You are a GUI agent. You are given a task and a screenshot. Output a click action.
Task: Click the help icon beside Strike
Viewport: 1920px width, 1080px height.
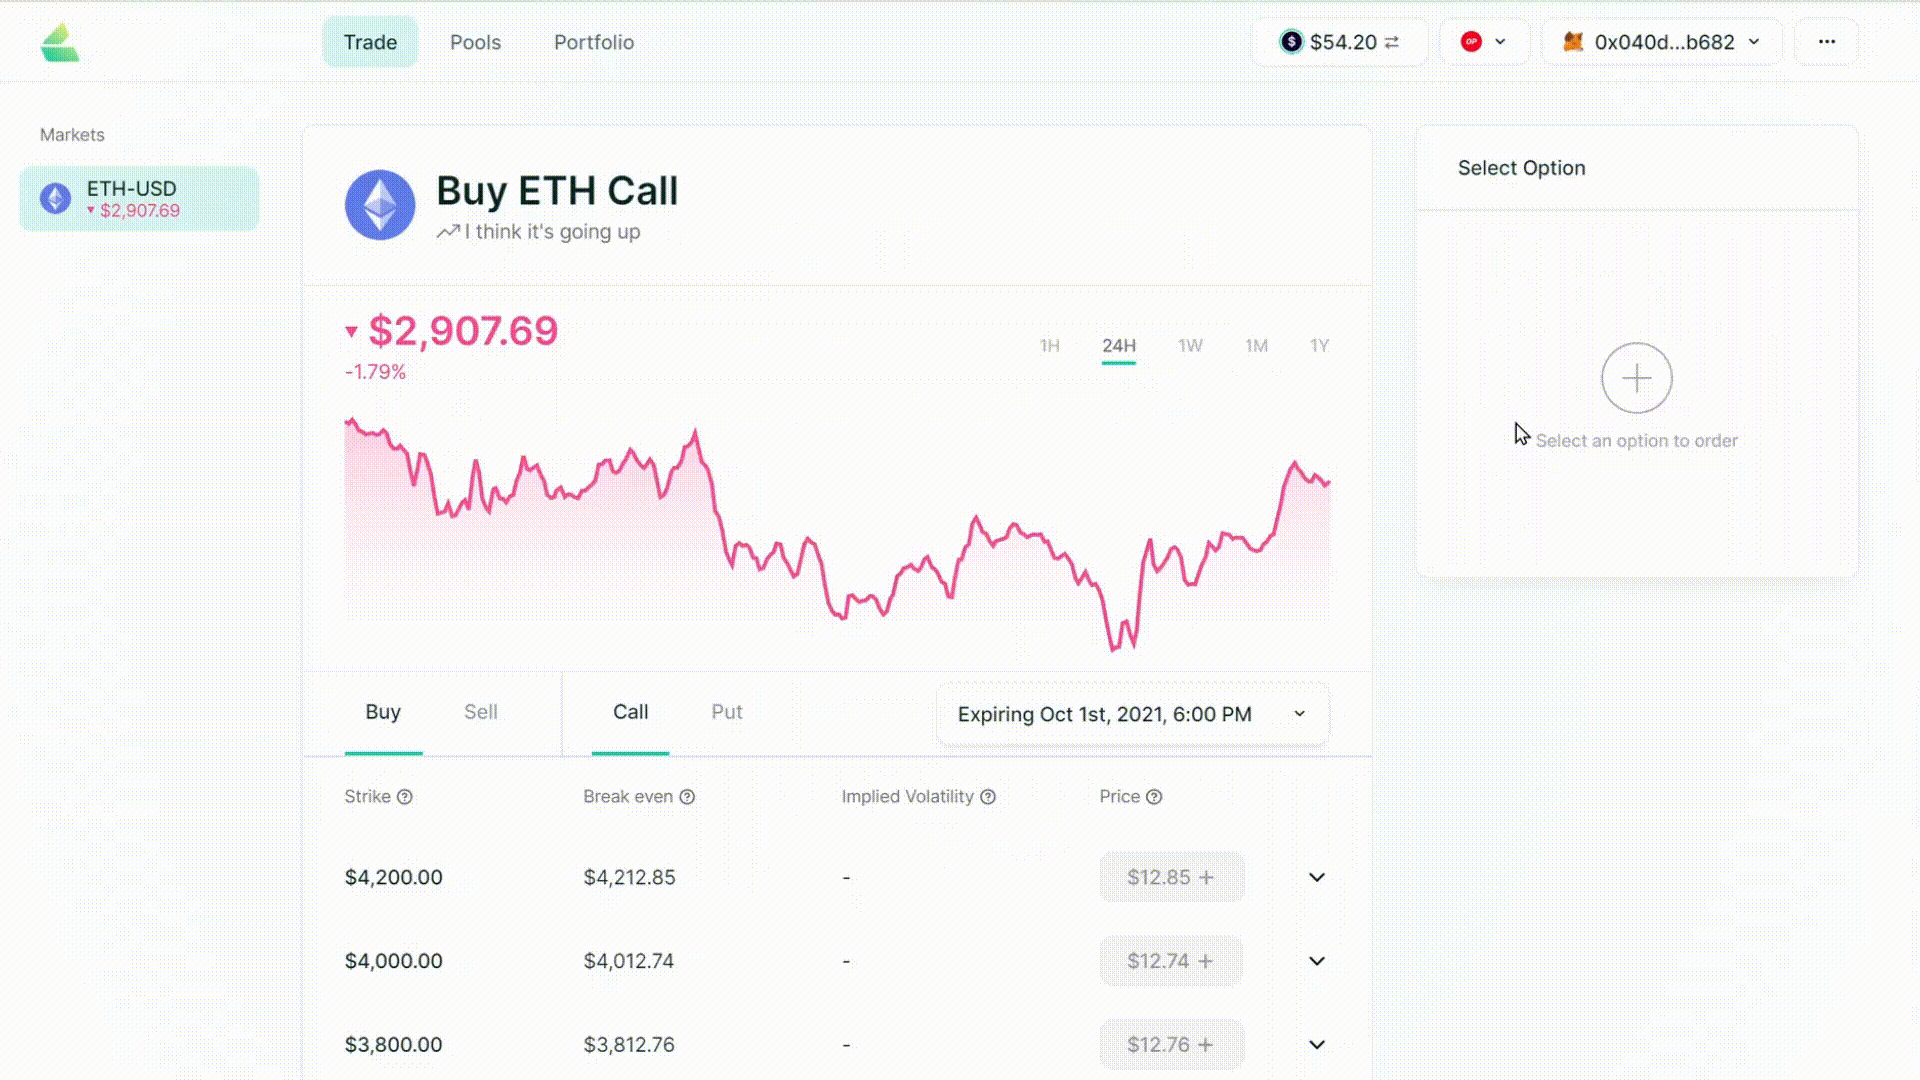click(x=405, y=797)
